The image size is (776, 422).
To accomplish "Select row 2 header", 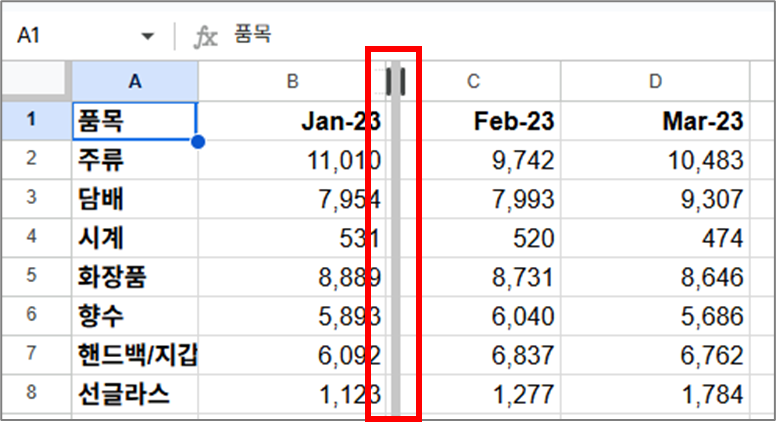I will point(37,159).
